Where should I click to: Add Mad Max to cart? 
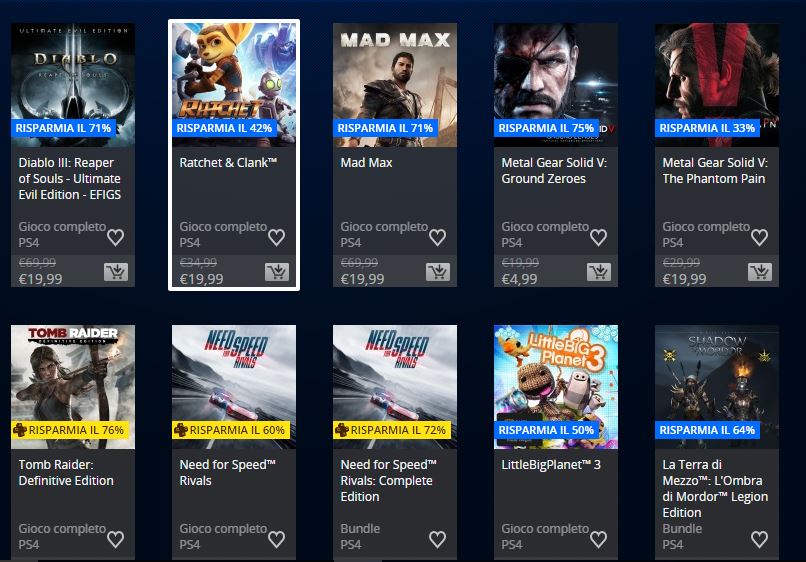tap(438, 271)
